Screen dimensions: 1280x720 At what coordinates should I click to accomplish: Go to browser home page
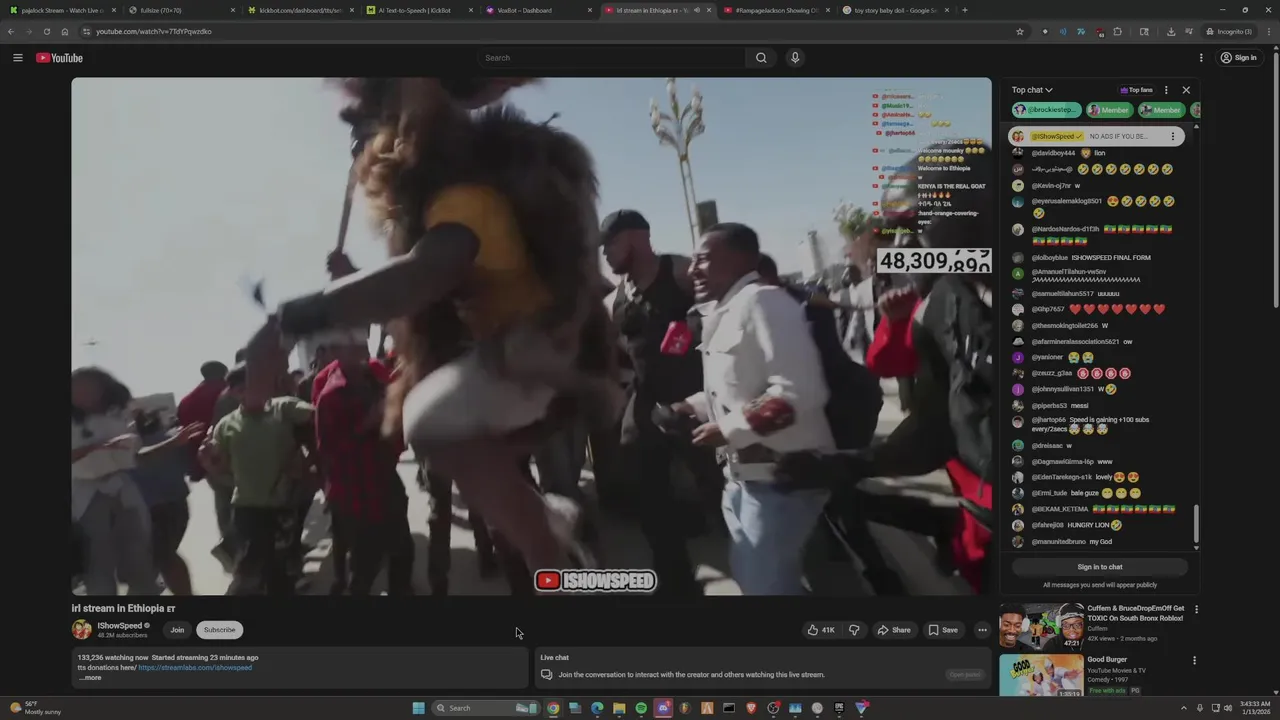pos(65,31)
